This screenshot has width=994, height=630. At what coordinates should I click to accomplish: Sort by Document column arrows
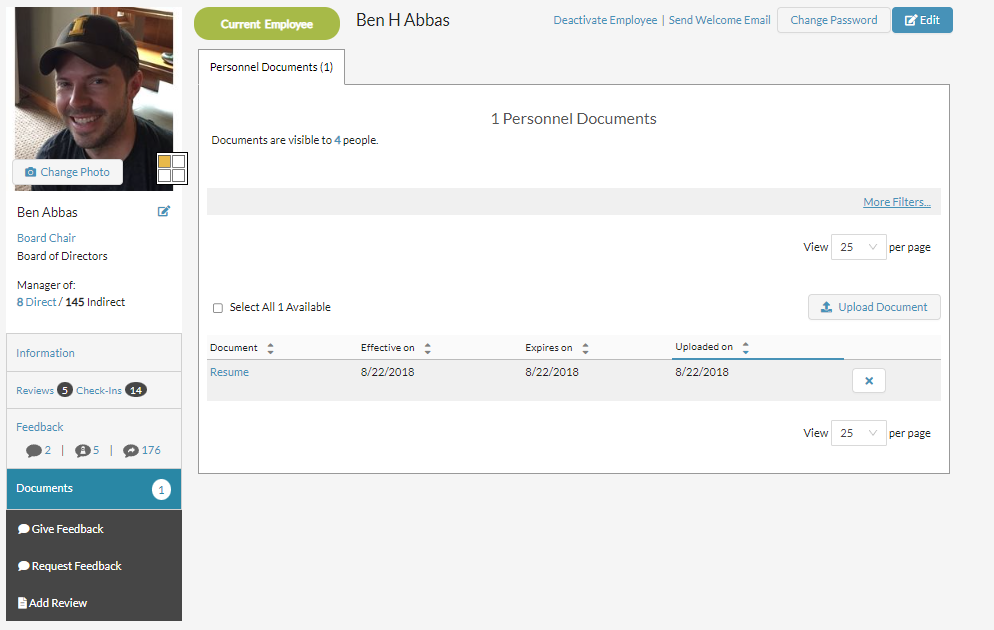[x=271, y=348]
